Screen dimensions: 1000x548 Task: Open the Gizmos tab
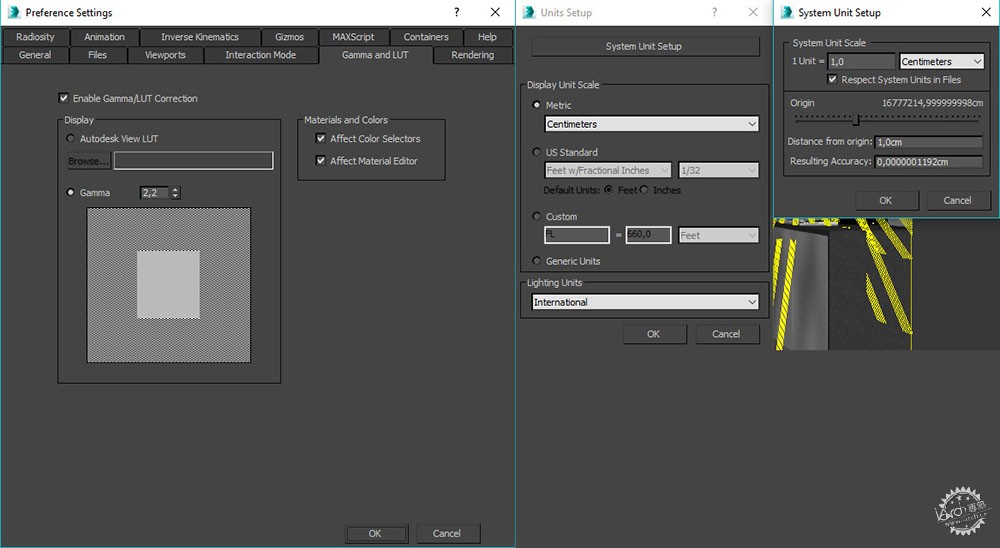[290, 37]
